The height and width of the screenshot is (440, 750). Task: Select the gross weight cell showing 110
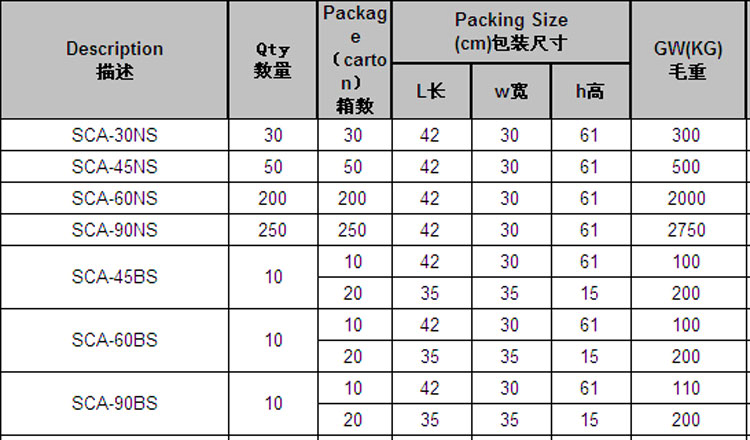(686, 388)
